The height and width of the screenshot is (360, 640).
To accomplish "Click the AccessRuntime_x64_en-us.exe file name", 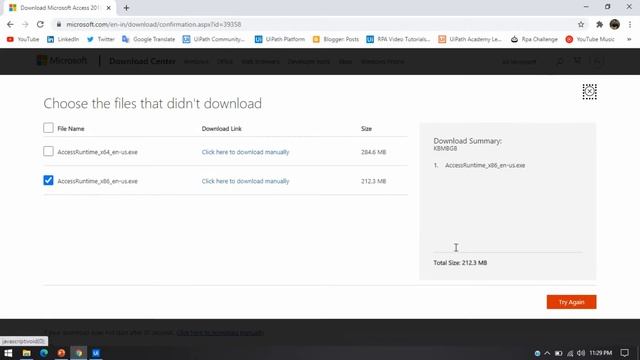I will point(98,152).
